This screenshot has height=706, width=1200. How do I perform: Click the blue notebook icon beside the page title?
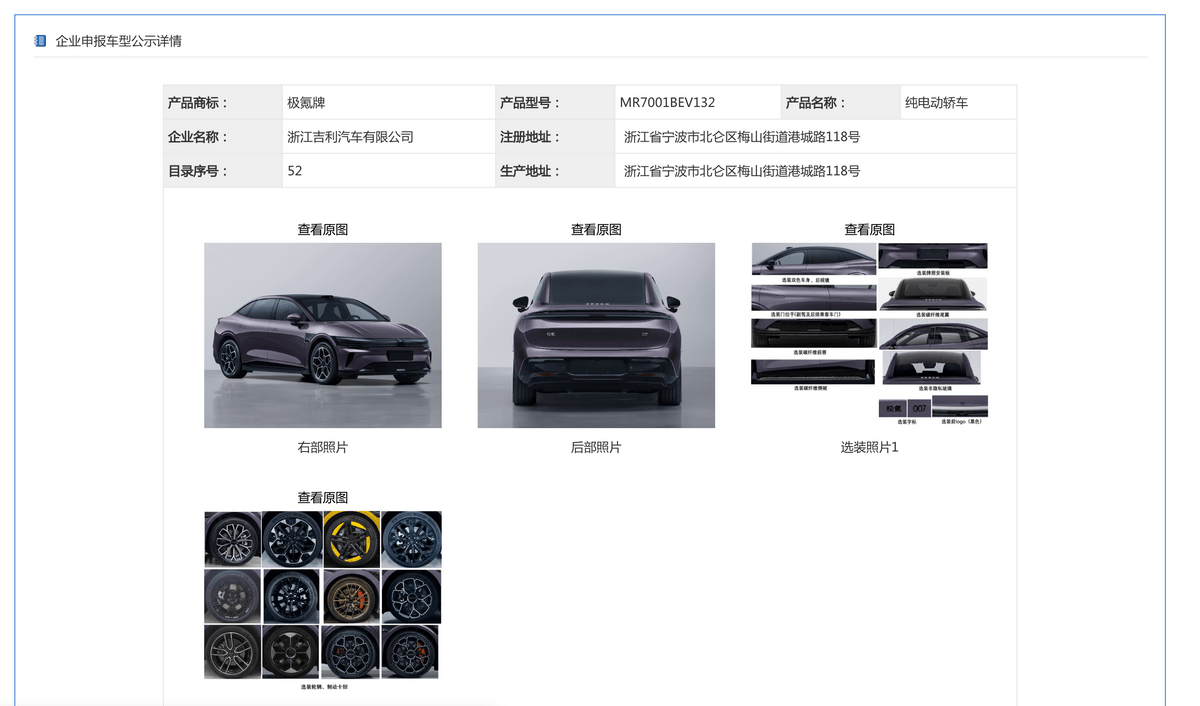point(40,41)
